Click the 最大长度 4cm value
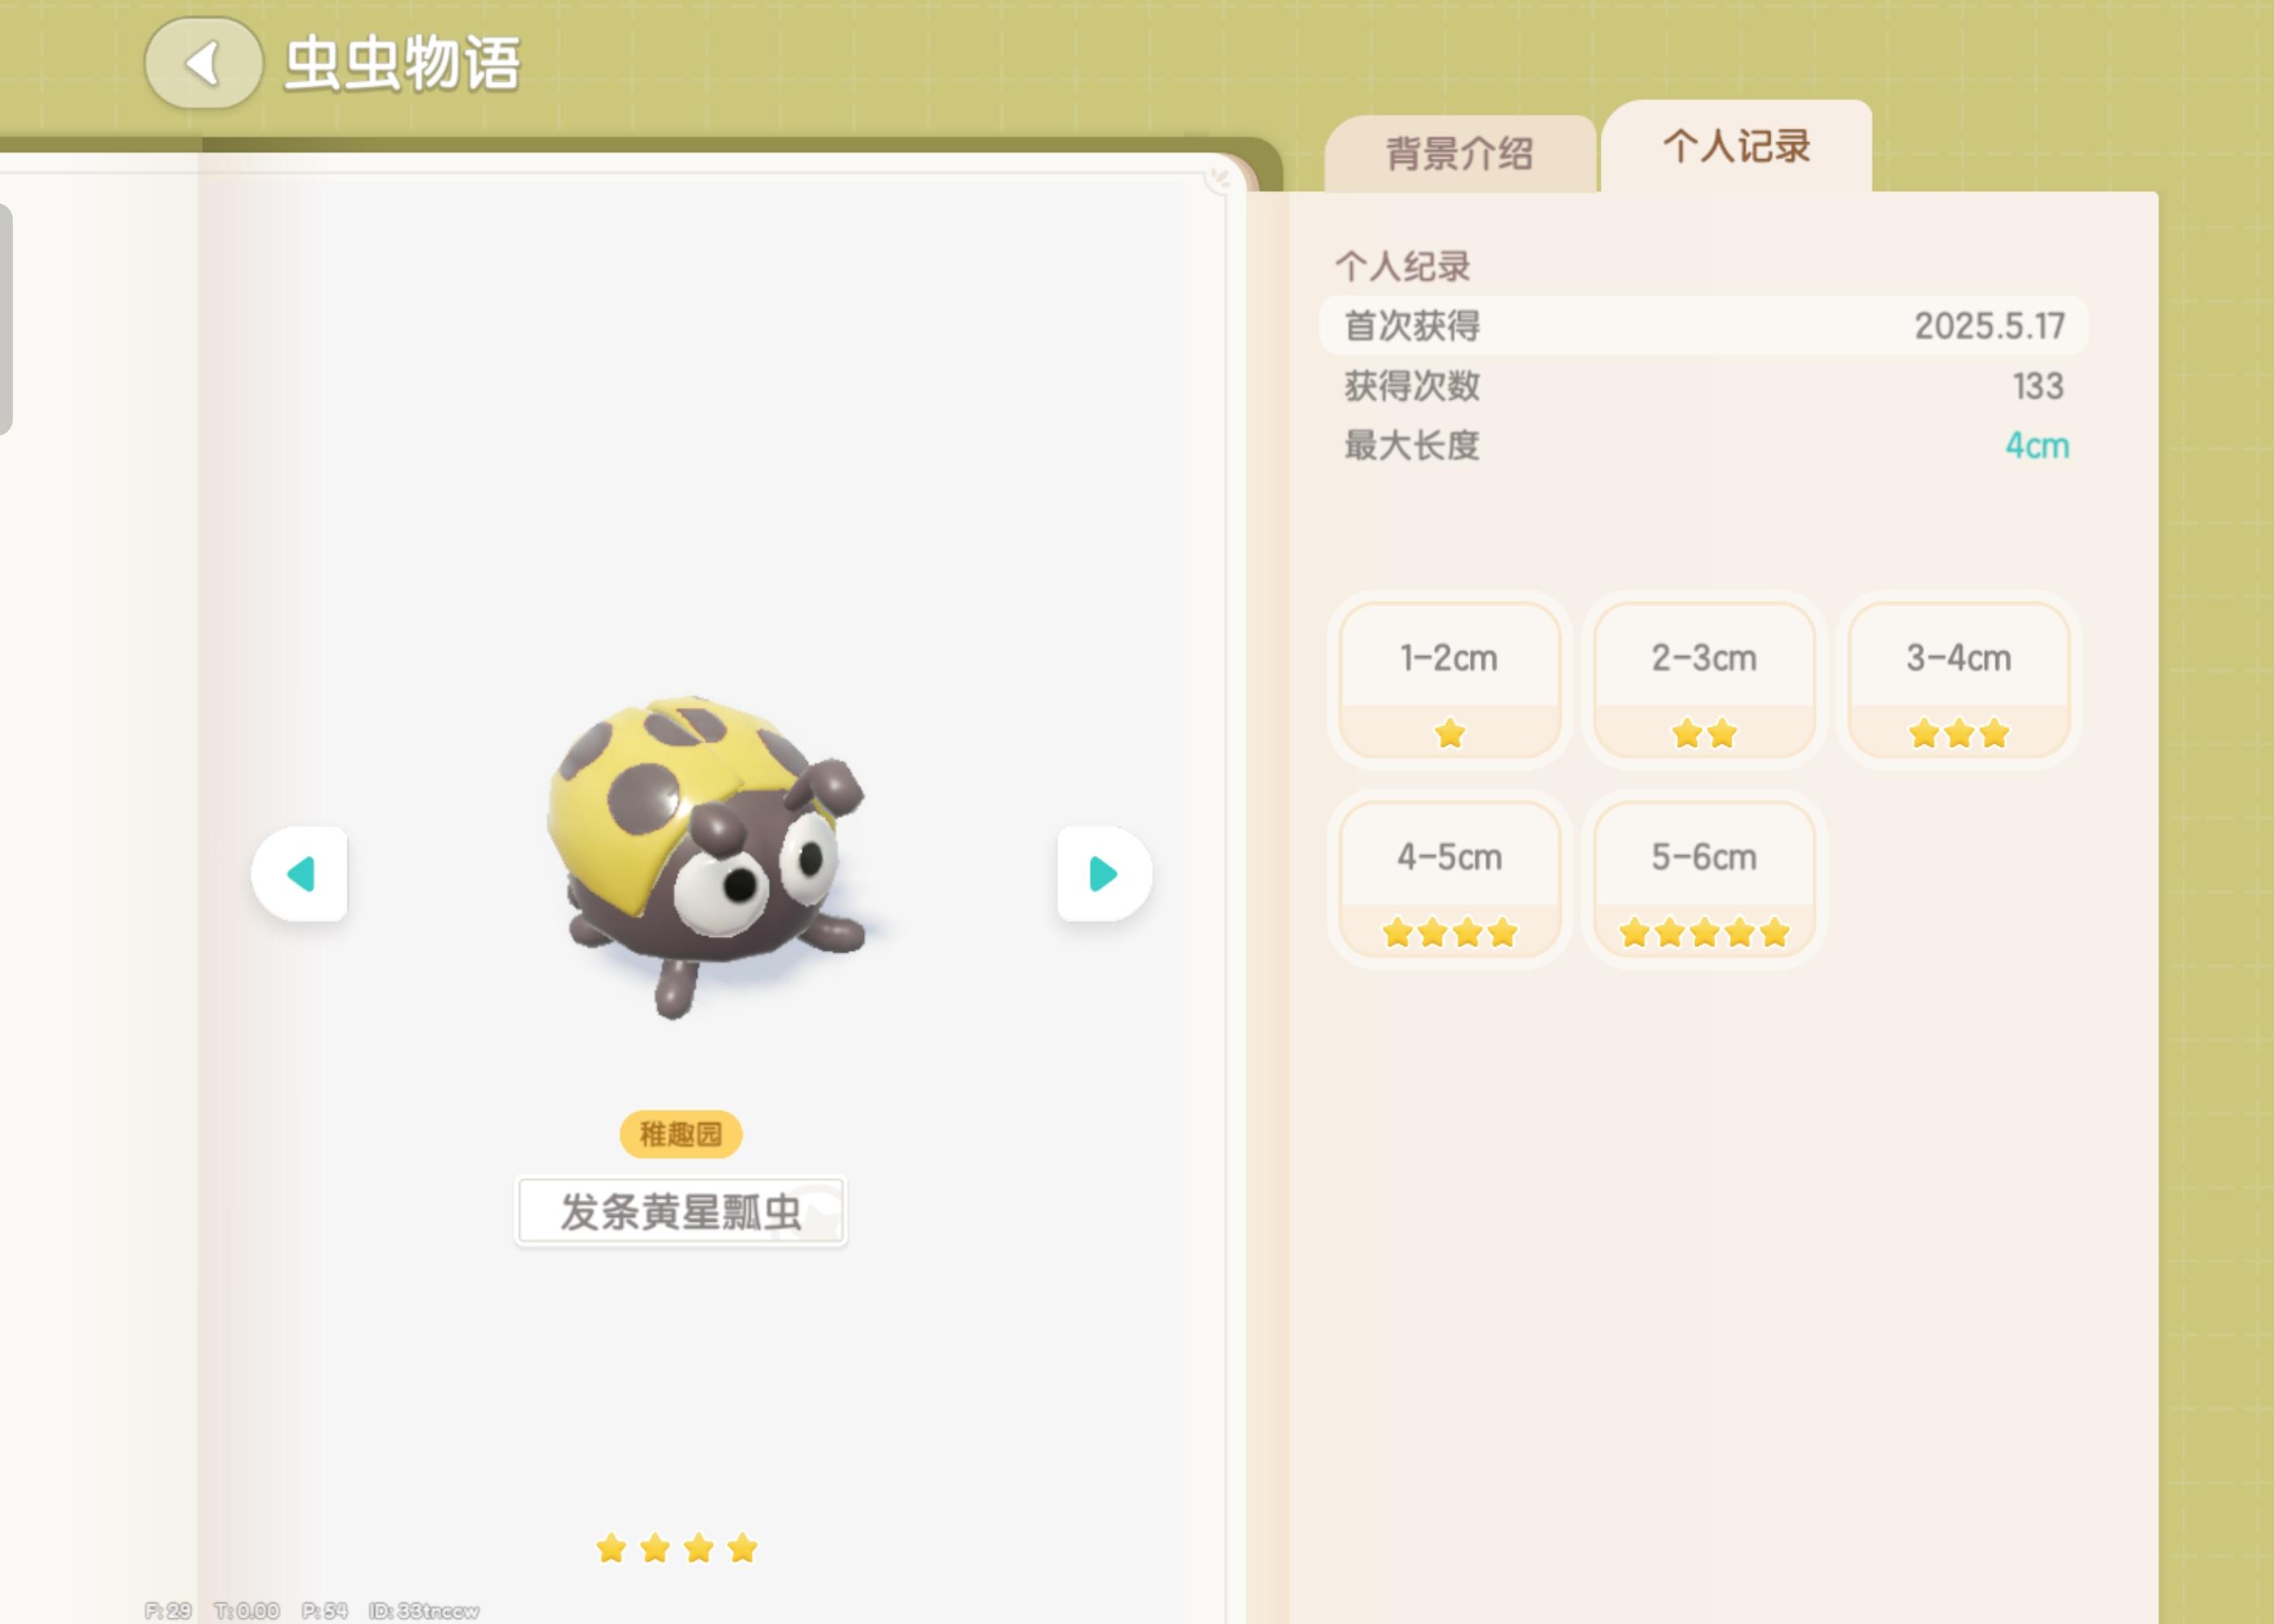This screenshot has height=1624, width=2274. (2037, 445)
